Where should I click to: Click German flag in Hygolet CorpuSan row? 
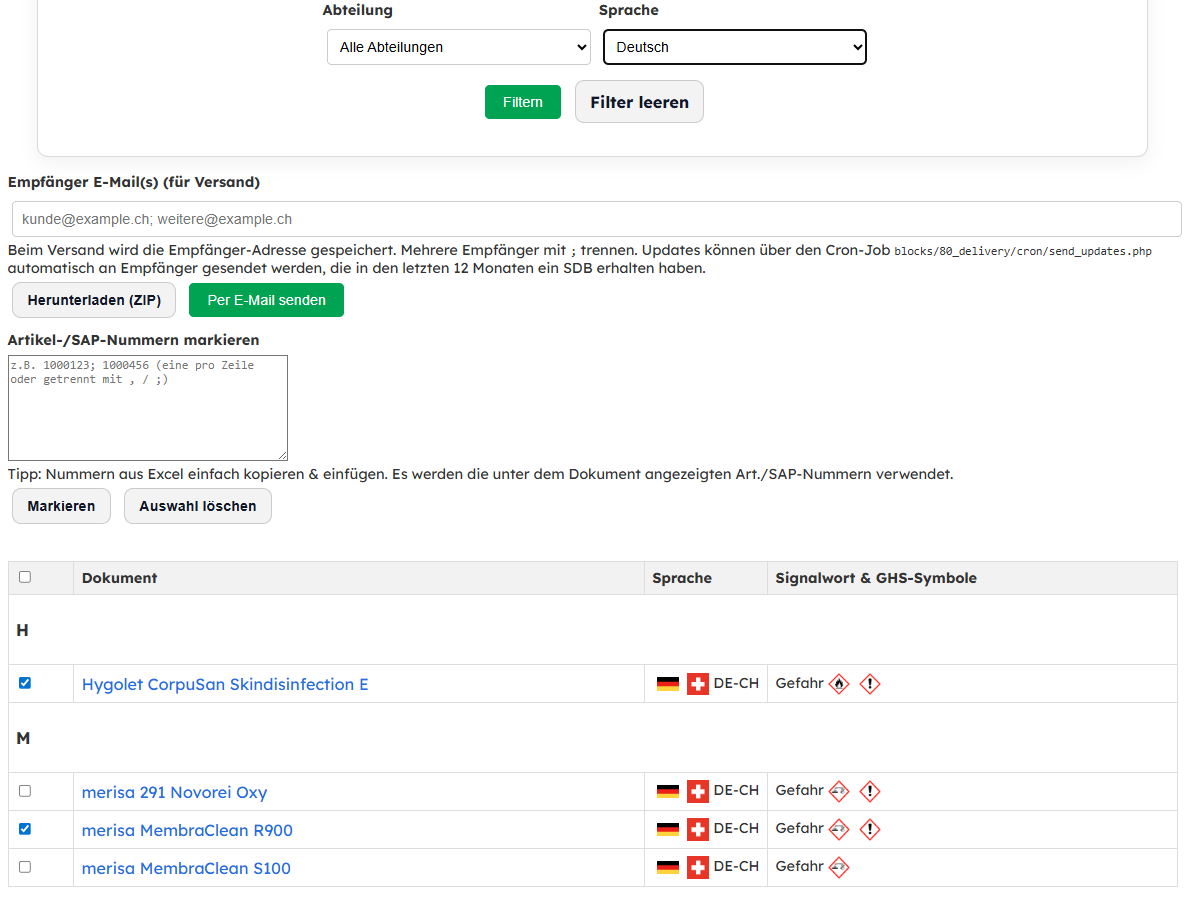pos(668,684)
